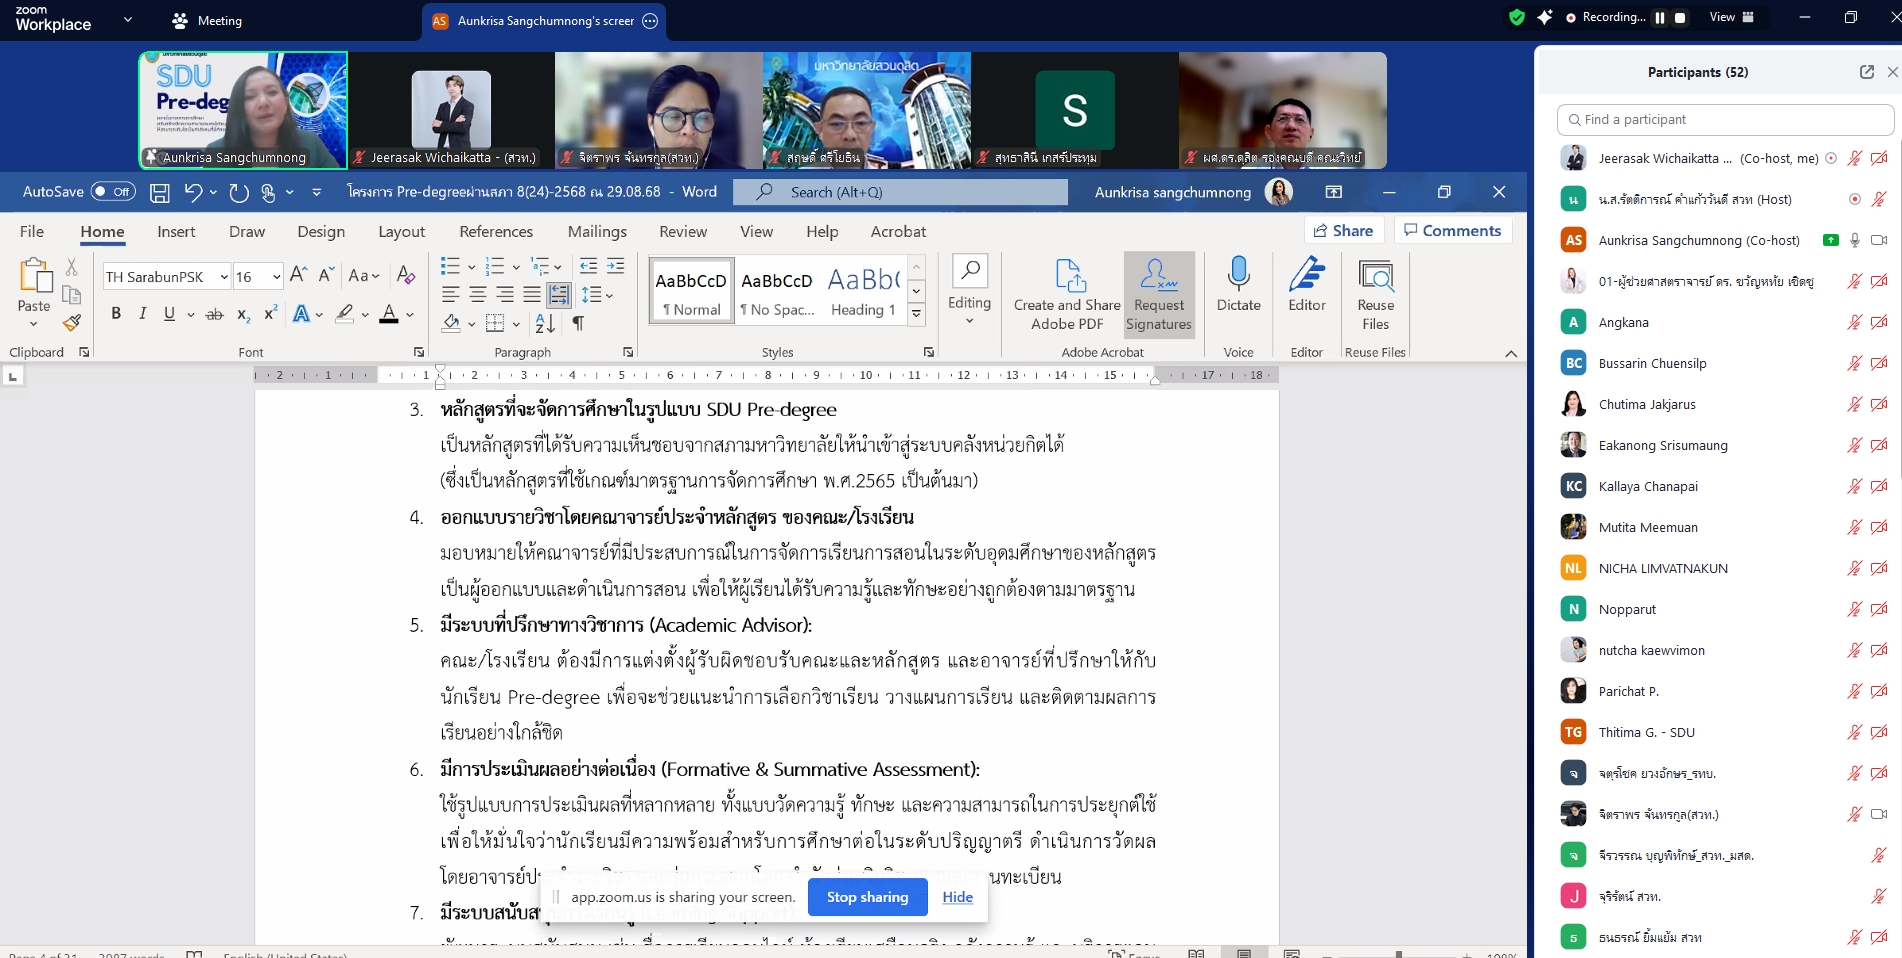Toggle the AutoSave switch
This screenshot has height=958, width=1902.
113,192
